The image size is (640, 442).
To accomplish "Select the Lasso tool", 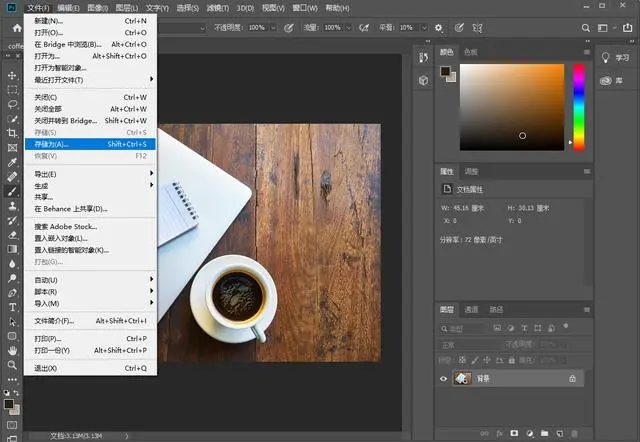I will (x=12, y=104).
